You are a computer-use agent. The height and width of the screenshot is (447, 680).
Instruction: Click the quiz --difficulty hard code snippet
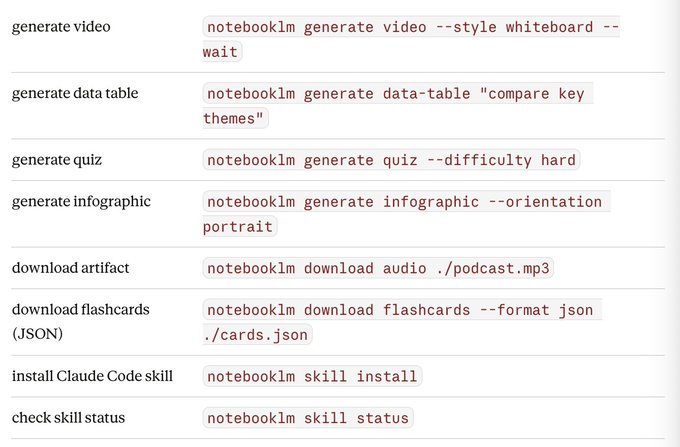(x=391, y=160)
